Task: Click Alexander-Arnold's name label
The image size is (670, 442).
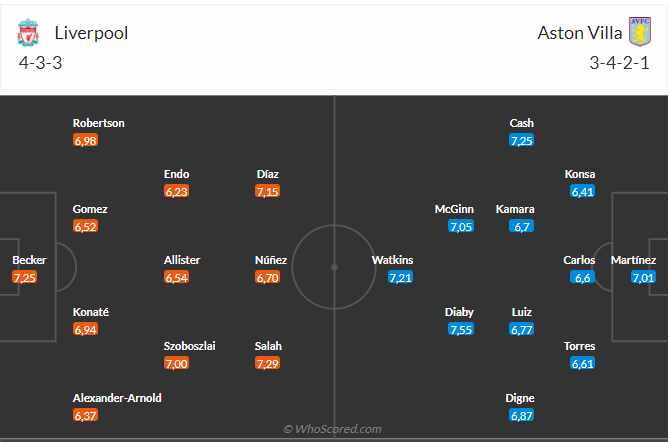Action: click(x=117, y=397)
